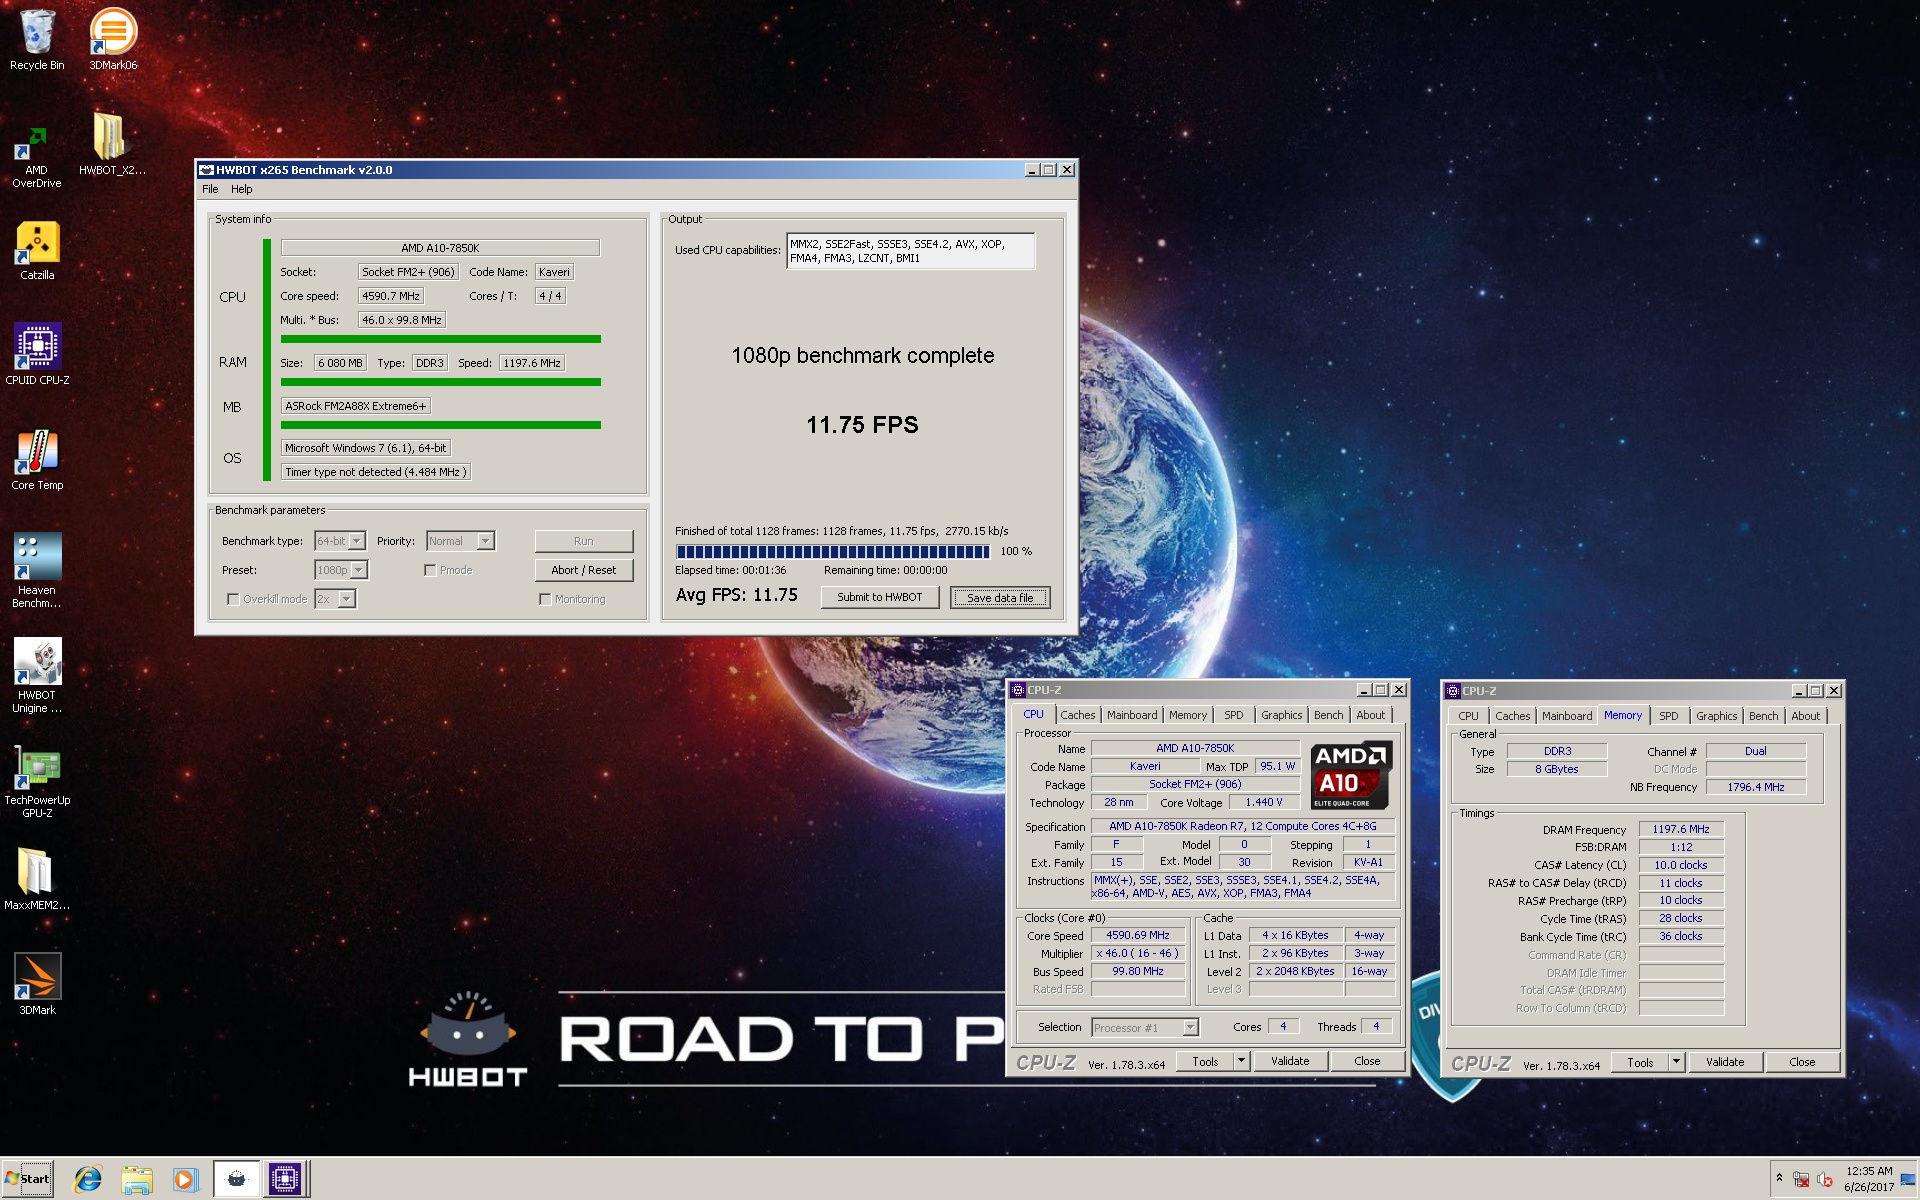Click Submit to HWBOT button
The height and width of the screenshot is (1200, 1920).
(880, 597)
